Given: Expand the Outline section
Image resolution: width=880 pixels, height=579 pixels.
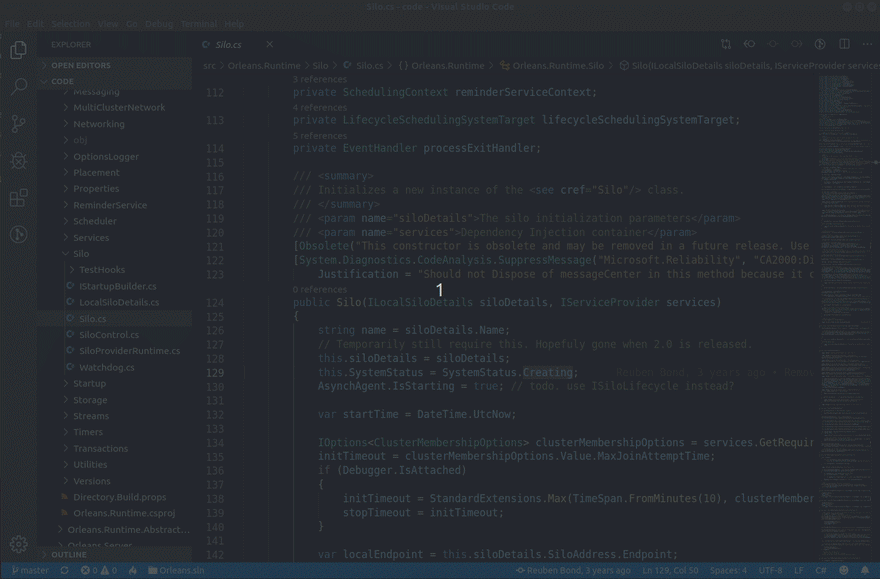Looking at the screenshot, I should (114, 554).
